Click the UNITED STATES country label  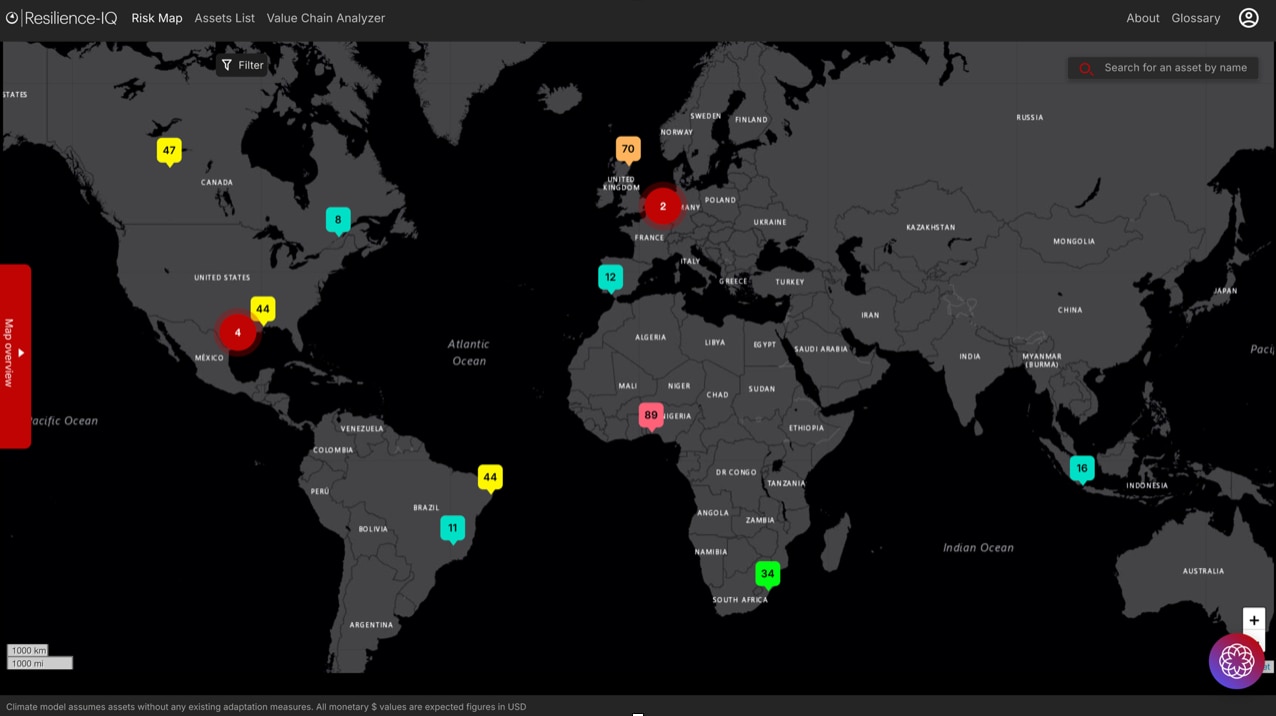222,277
